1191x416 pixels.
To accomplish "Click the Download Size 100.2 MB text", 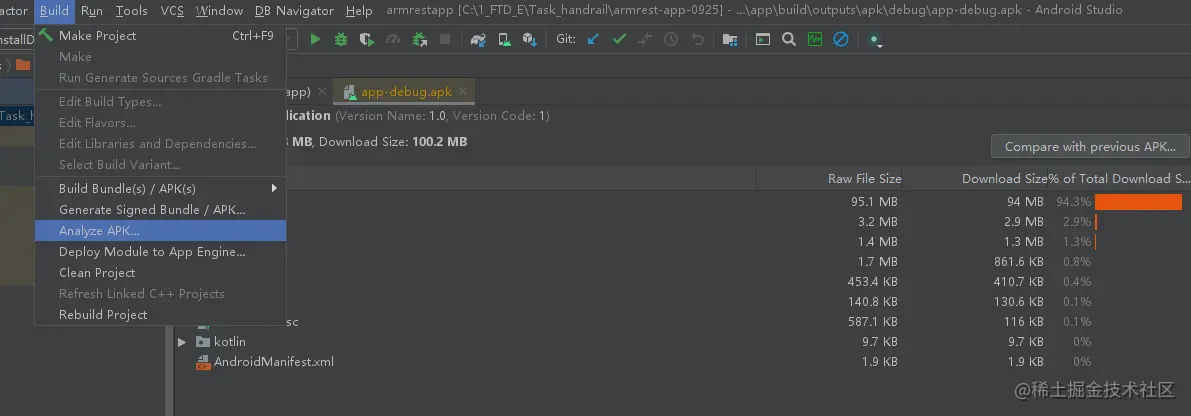I will point(393,141).
